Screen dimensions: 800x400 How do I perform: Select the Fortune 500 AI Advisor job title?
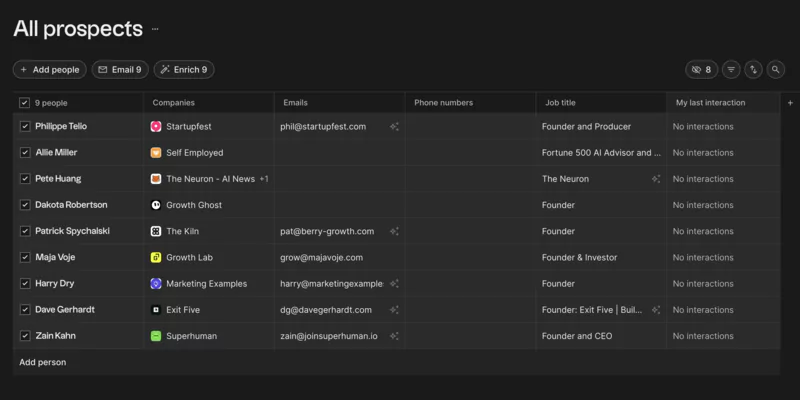tap(602, 153)
